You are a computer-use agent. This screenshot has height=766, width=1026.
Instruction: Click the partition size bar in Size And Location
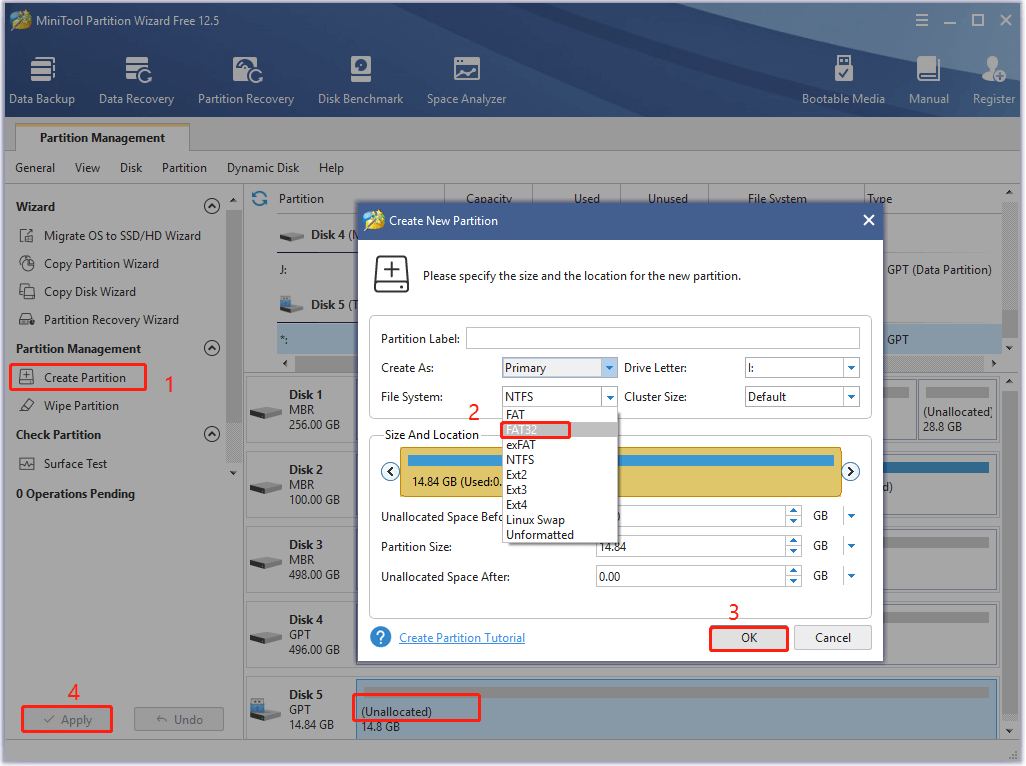click(620, 472)
